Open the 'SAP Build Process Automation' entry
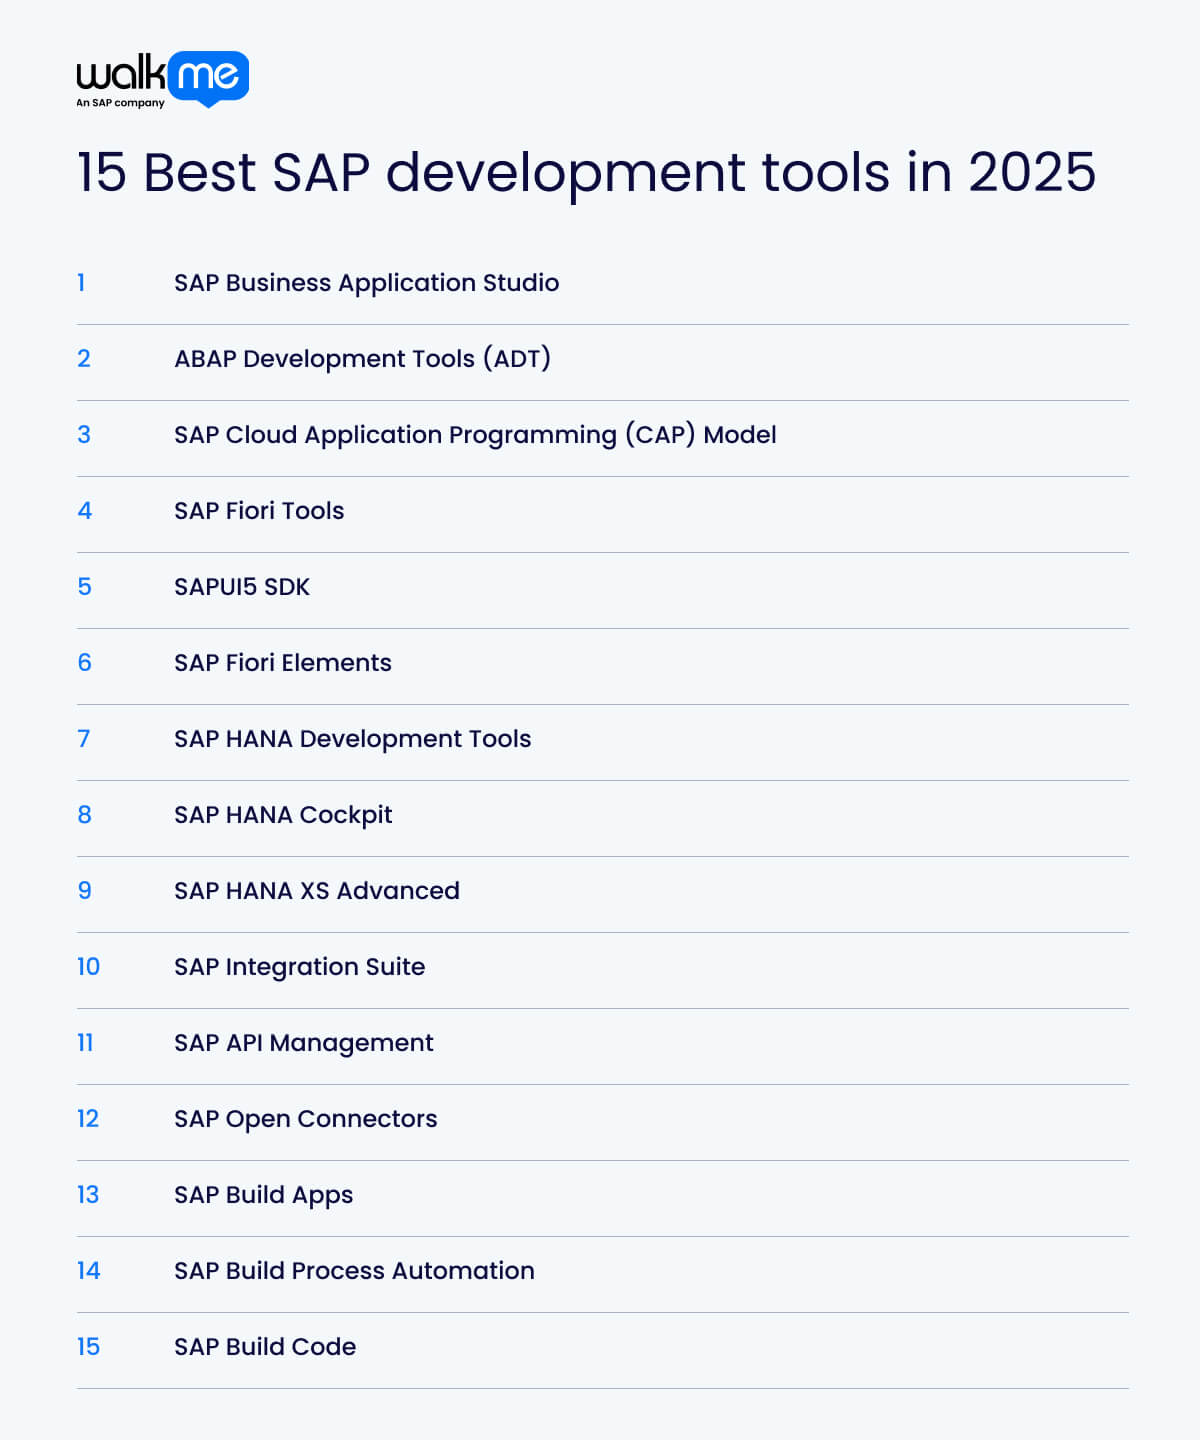The height and width of the screenshot is (1440, 1200). pyautogui.click(x=354, y=1271)
